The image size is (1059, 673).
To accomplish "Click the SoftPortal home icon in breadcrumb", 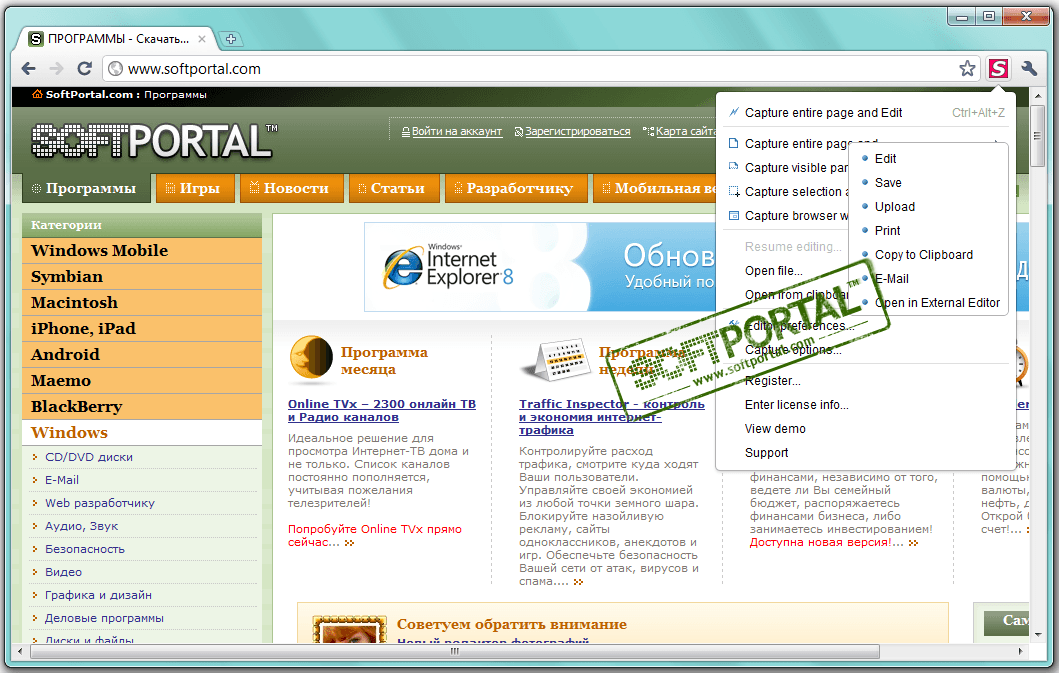I will (x=37, y=94).
